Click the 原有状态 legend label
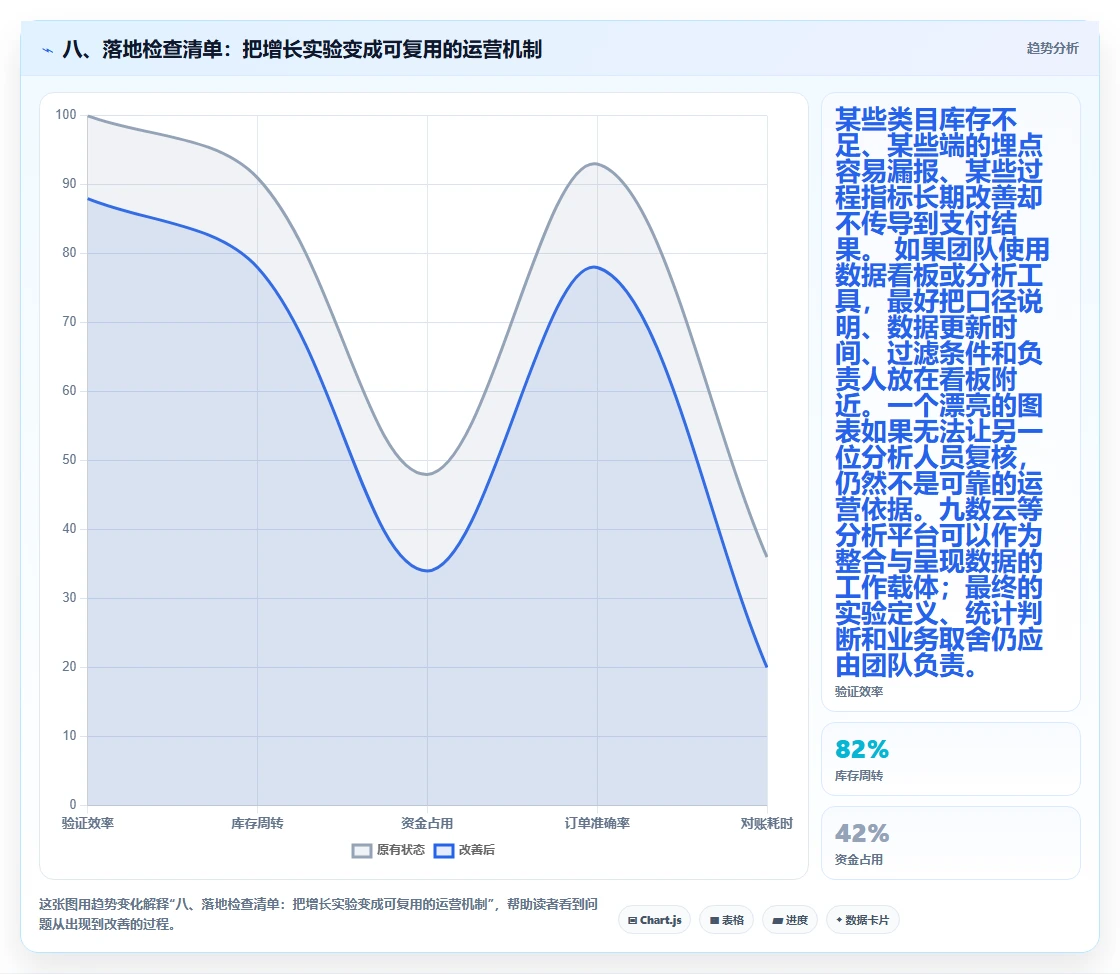The width and height of the screenshot is (1120, 974). click(x=401, y=850)
